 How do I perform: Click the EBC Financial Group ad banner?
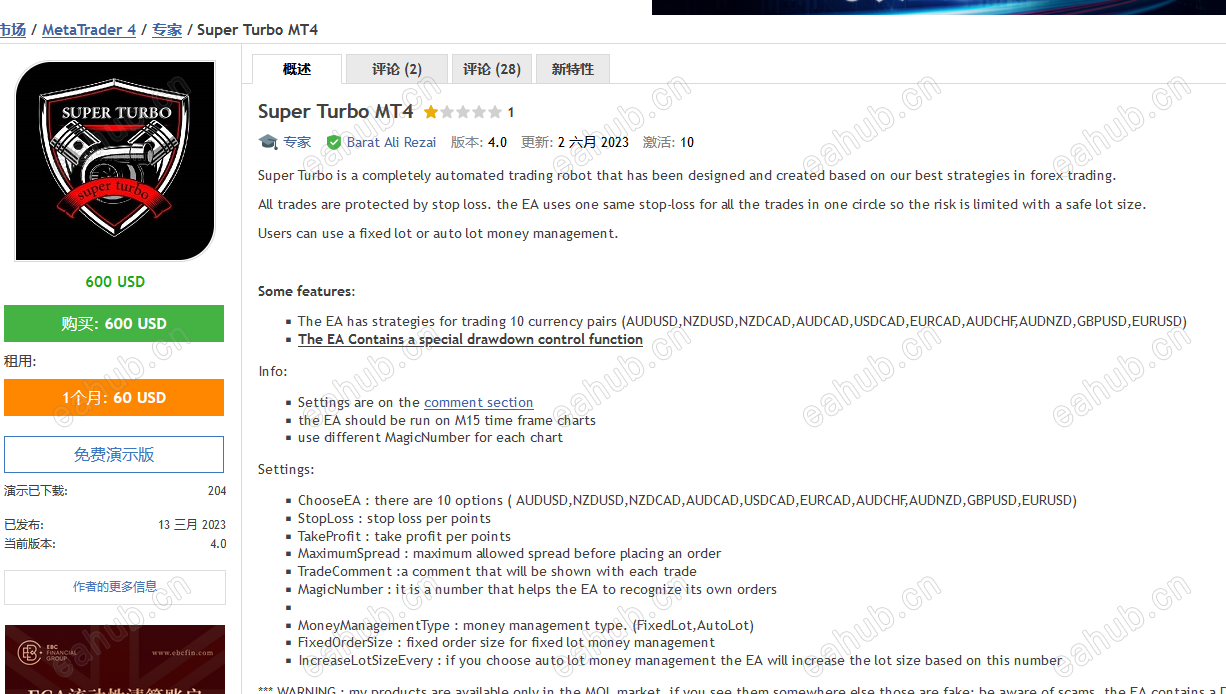point(115,659)
